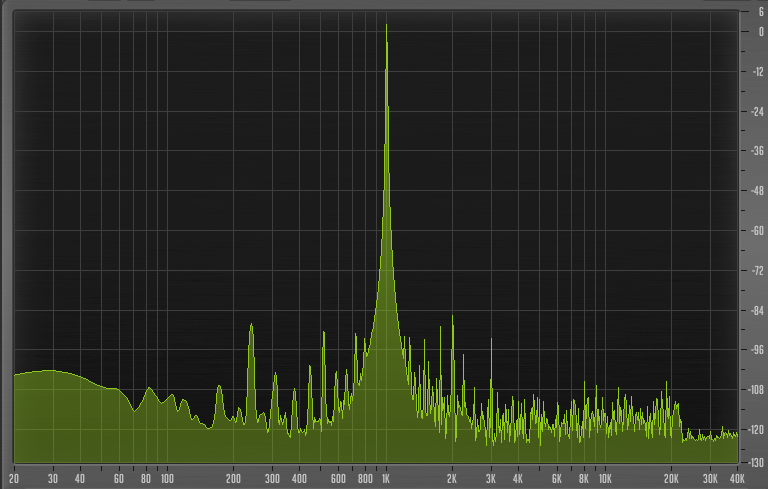The image size is (768, 489).
Task: Click the 400 Hz frequency axis label
Action: coord(299,479)
